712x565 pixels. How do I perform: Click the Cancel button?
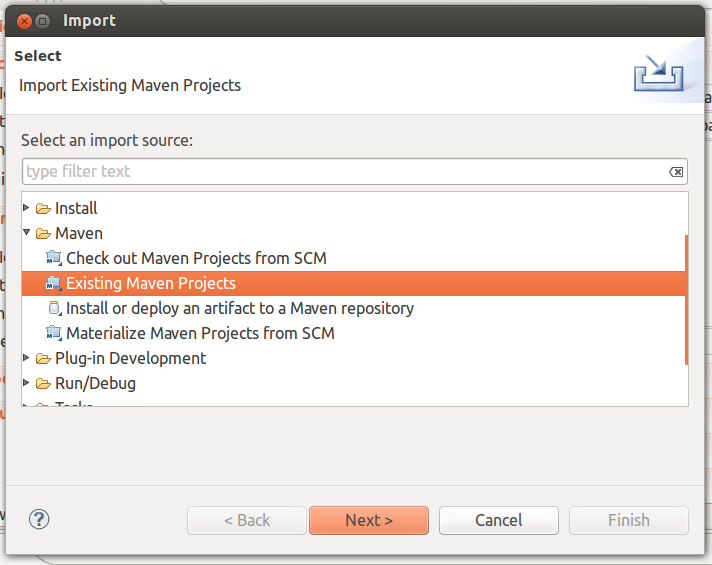pyautogui.click(x=499, y=520)
